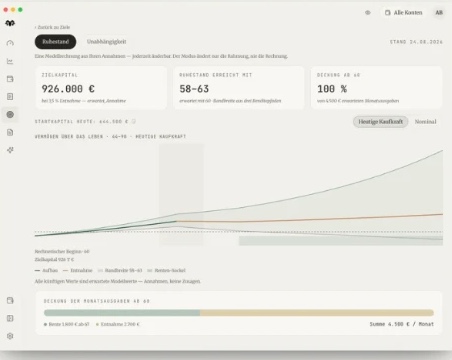Viewport: 452px width, 360px height.
Task: Switch chart to Nominal values
Action: (x=425, y=122)
